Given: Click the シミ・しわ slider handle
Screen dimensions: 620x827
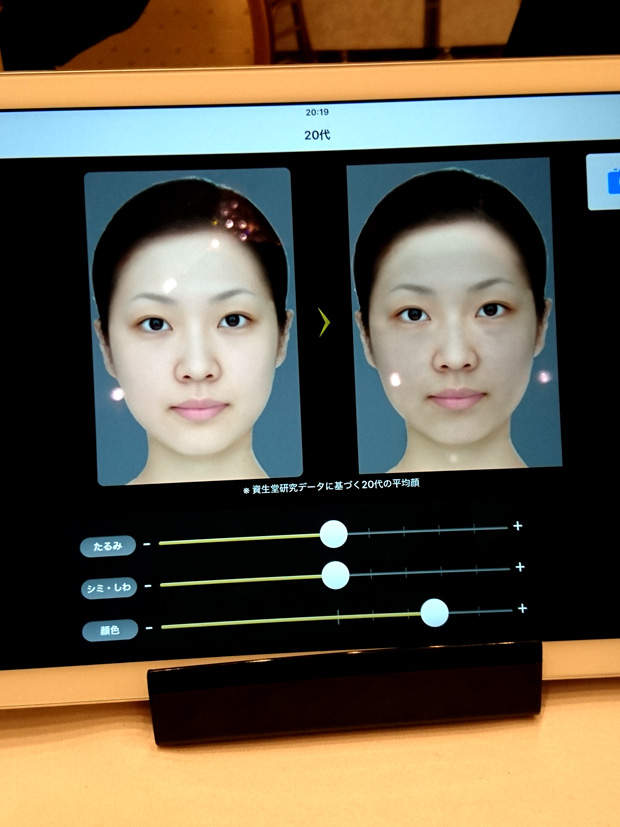Looking at the screenshot, I should pos(336,575).
